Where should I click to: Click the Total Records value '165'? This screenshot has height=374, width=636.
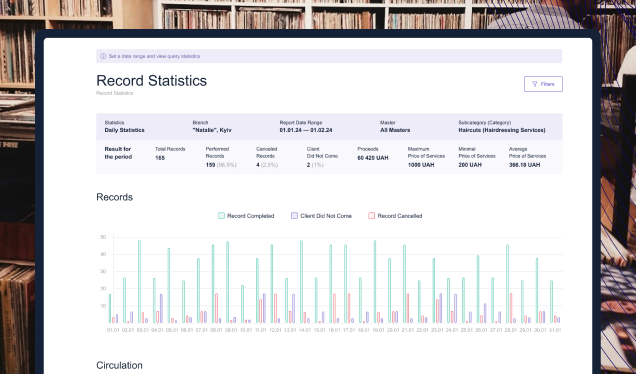[160, 158]
